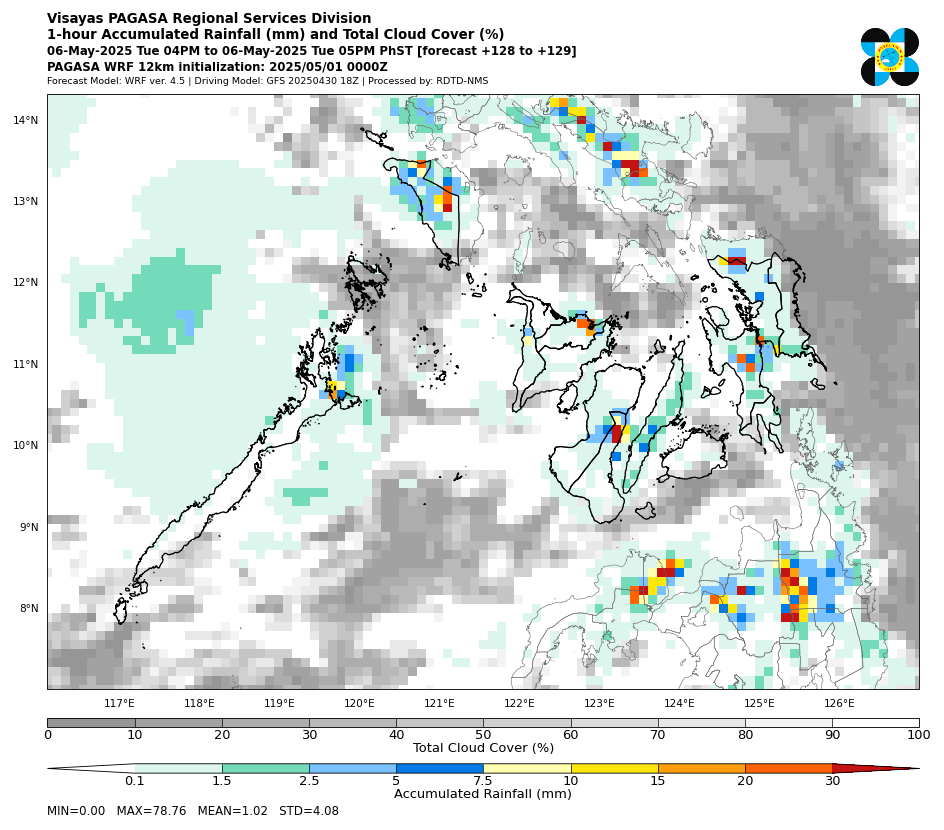Screen dimensions: 944x830
Task: Click the 13°N latitude label
Action: tap(25, 201)
